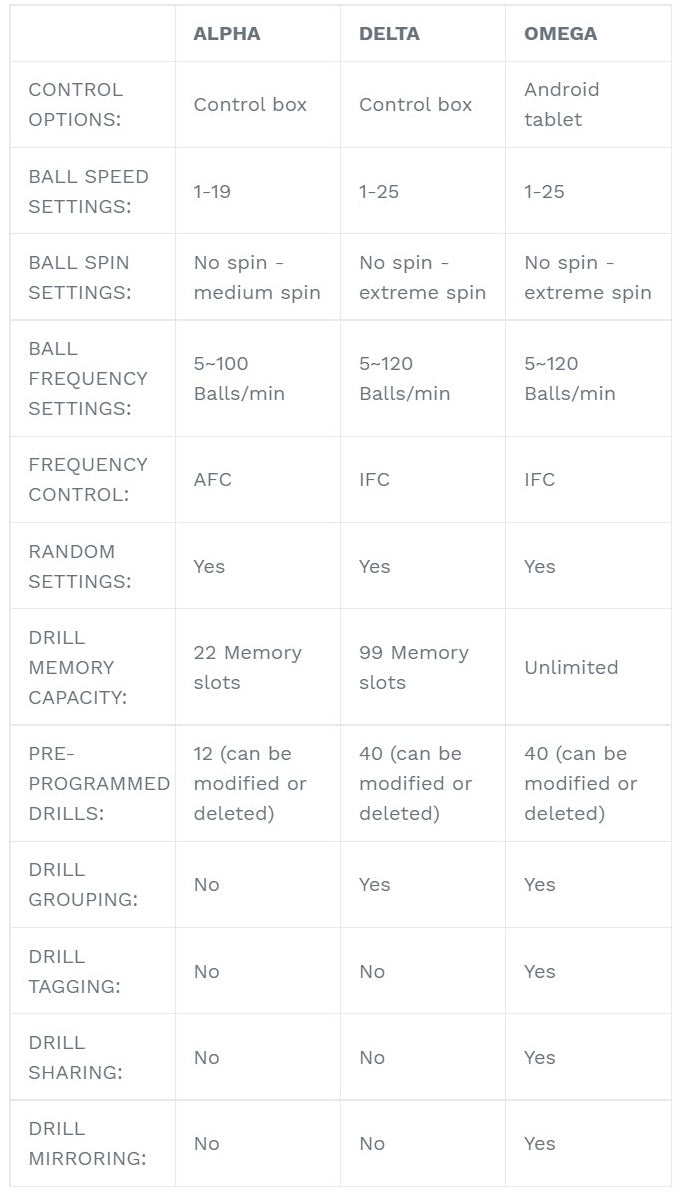The height and width of the screenshot is (1201, 683).
Task: Select the 5~100 Balls/min cell
Action: 239,378
